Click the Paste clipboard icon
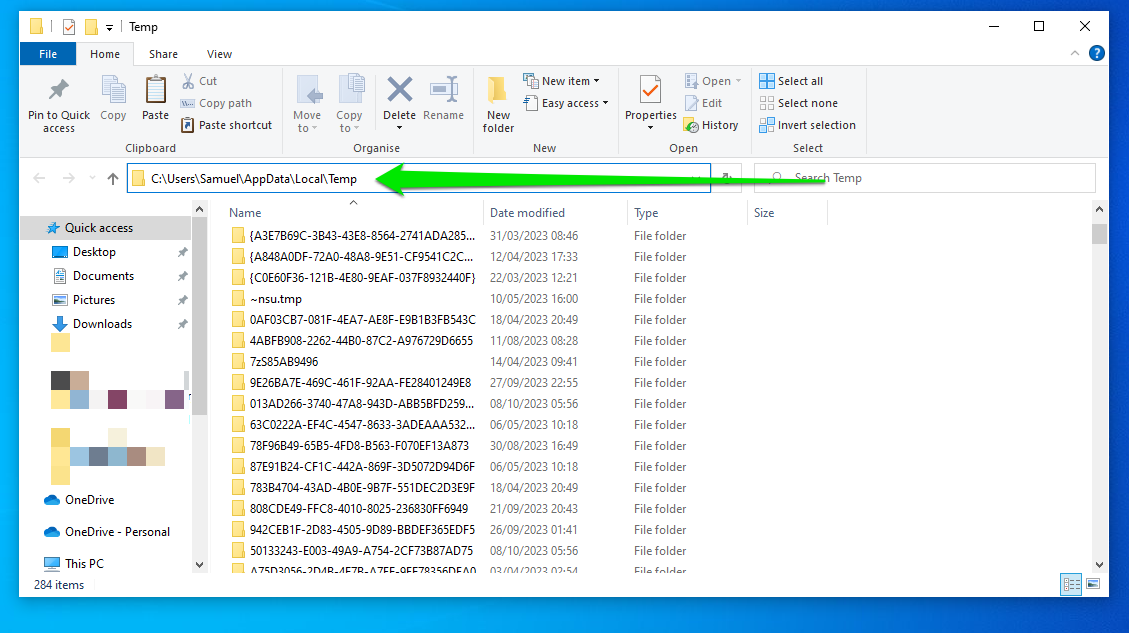 coord(155,91)
